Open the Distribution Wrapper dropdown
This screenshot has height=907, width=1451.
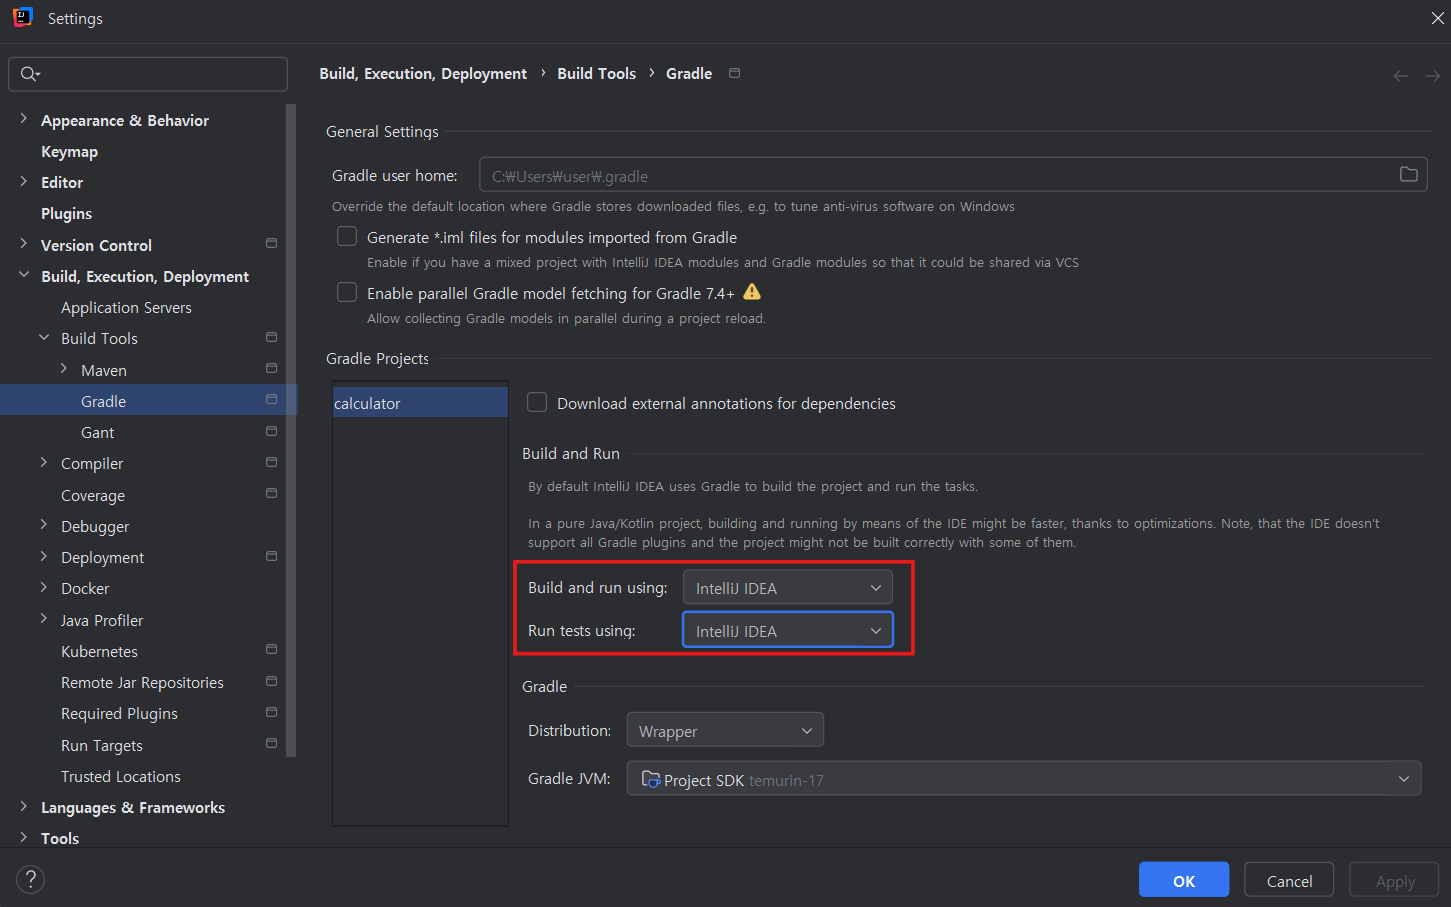[725, 730]
